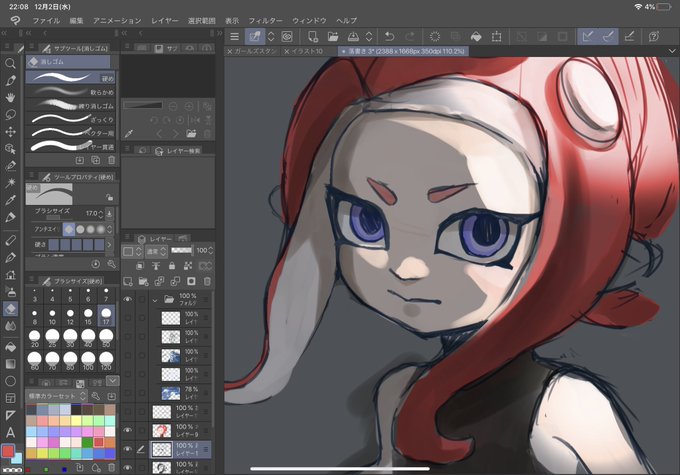Delete layer with trash icon in Layer panel
Viewport: 680px width, 475px height.
tap(207, 282)
